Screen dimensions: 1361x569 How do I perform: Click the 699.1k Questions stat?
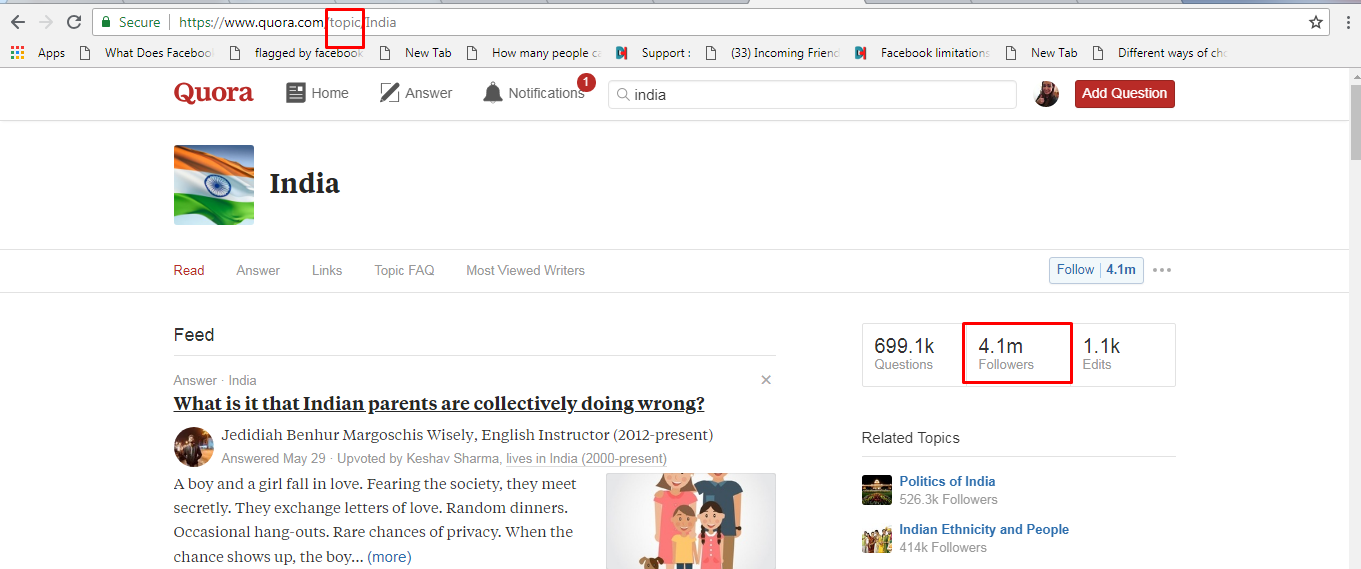(904, 354)
